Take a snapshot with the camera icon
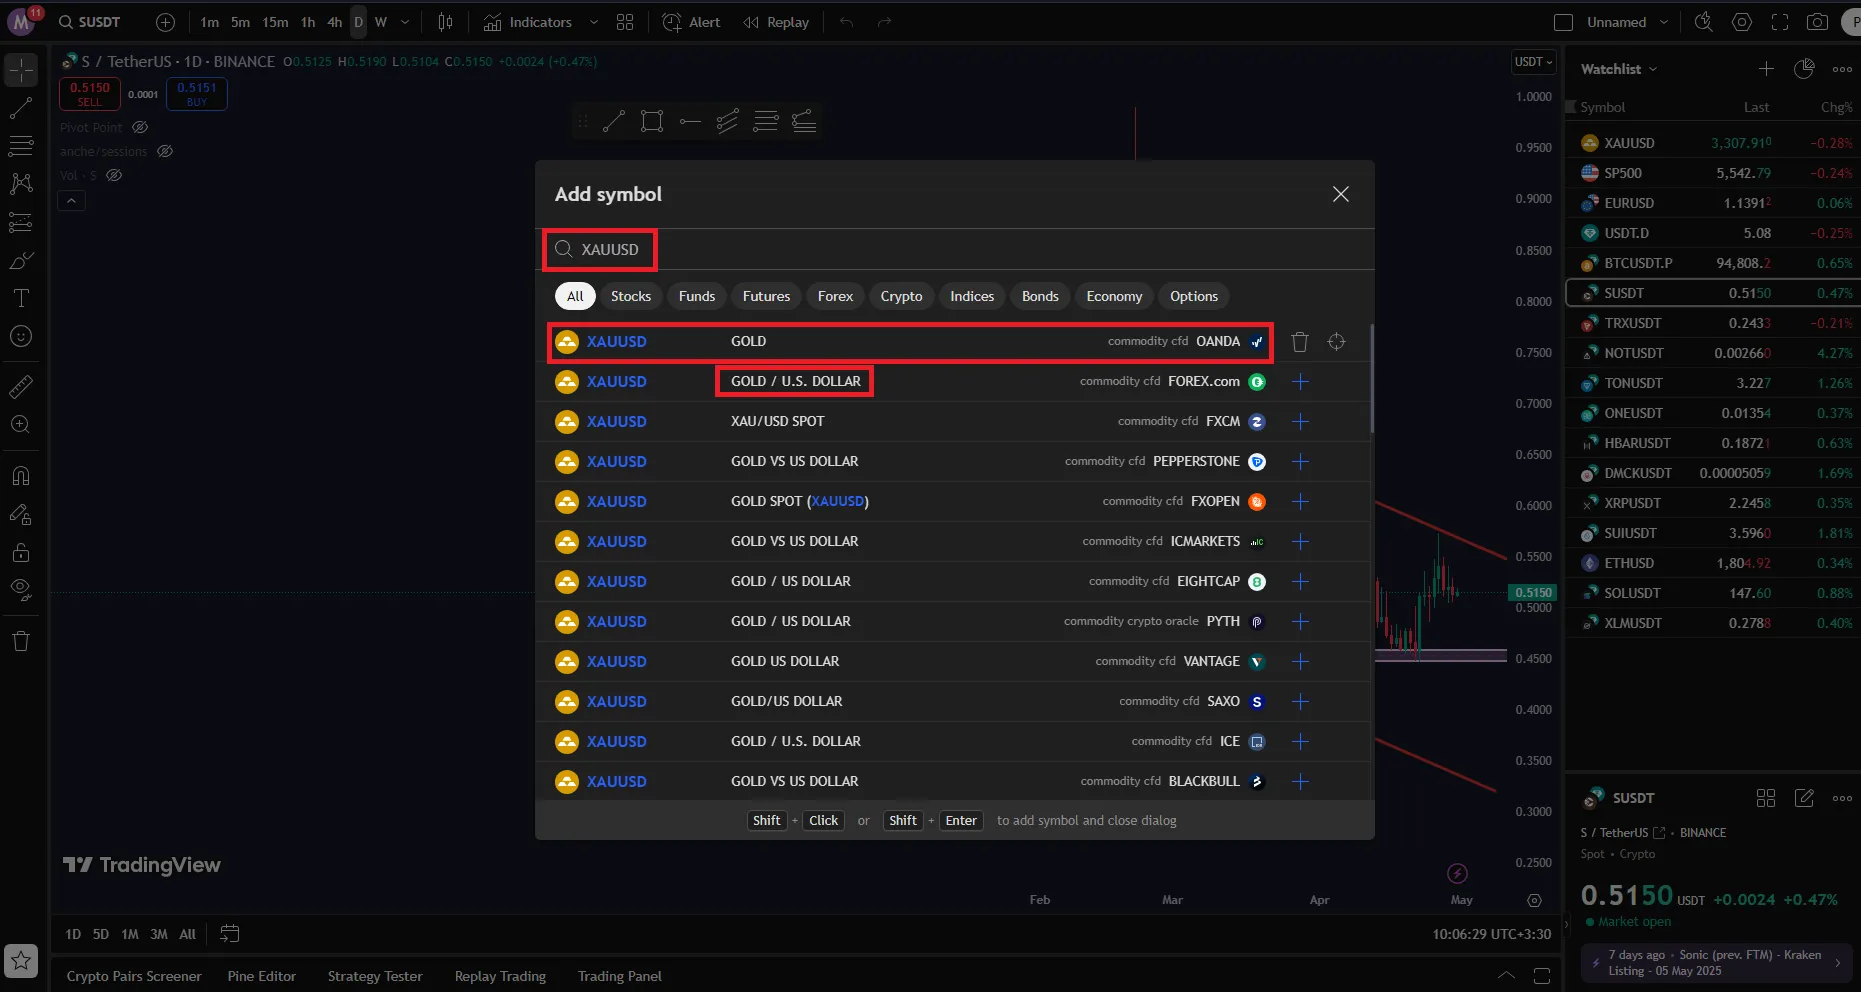 click(x=1817, y=22)
